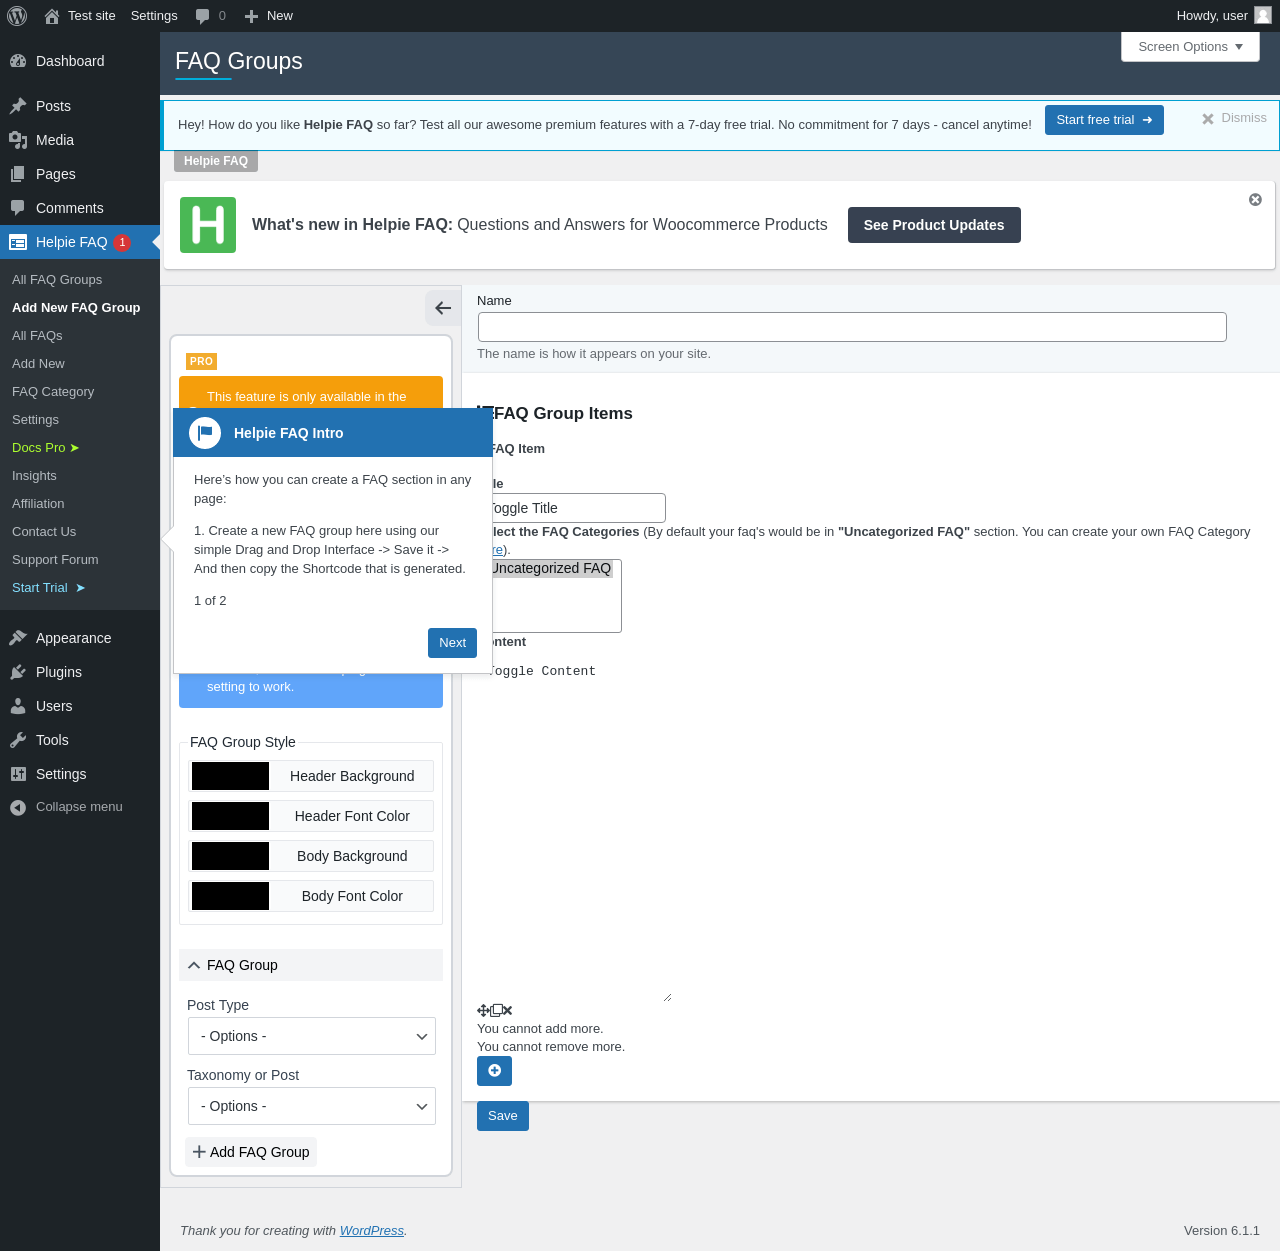Open the comments bubble in the admin bar

click(203, 16)
